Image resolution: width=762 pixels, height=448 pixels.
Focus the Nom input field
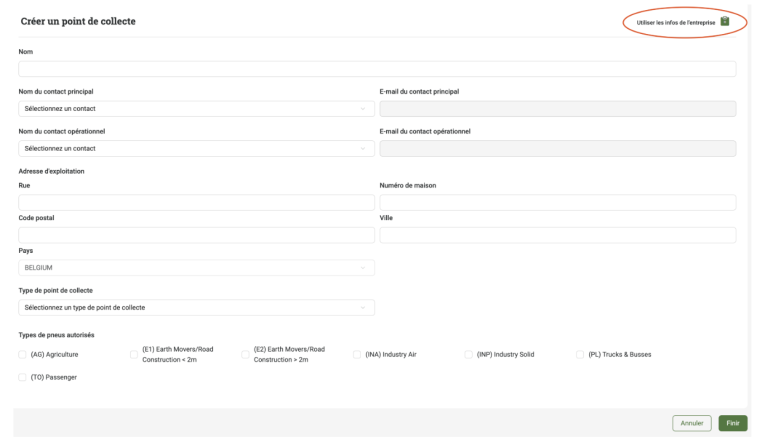pyautogui.click(x=377, y=69)
